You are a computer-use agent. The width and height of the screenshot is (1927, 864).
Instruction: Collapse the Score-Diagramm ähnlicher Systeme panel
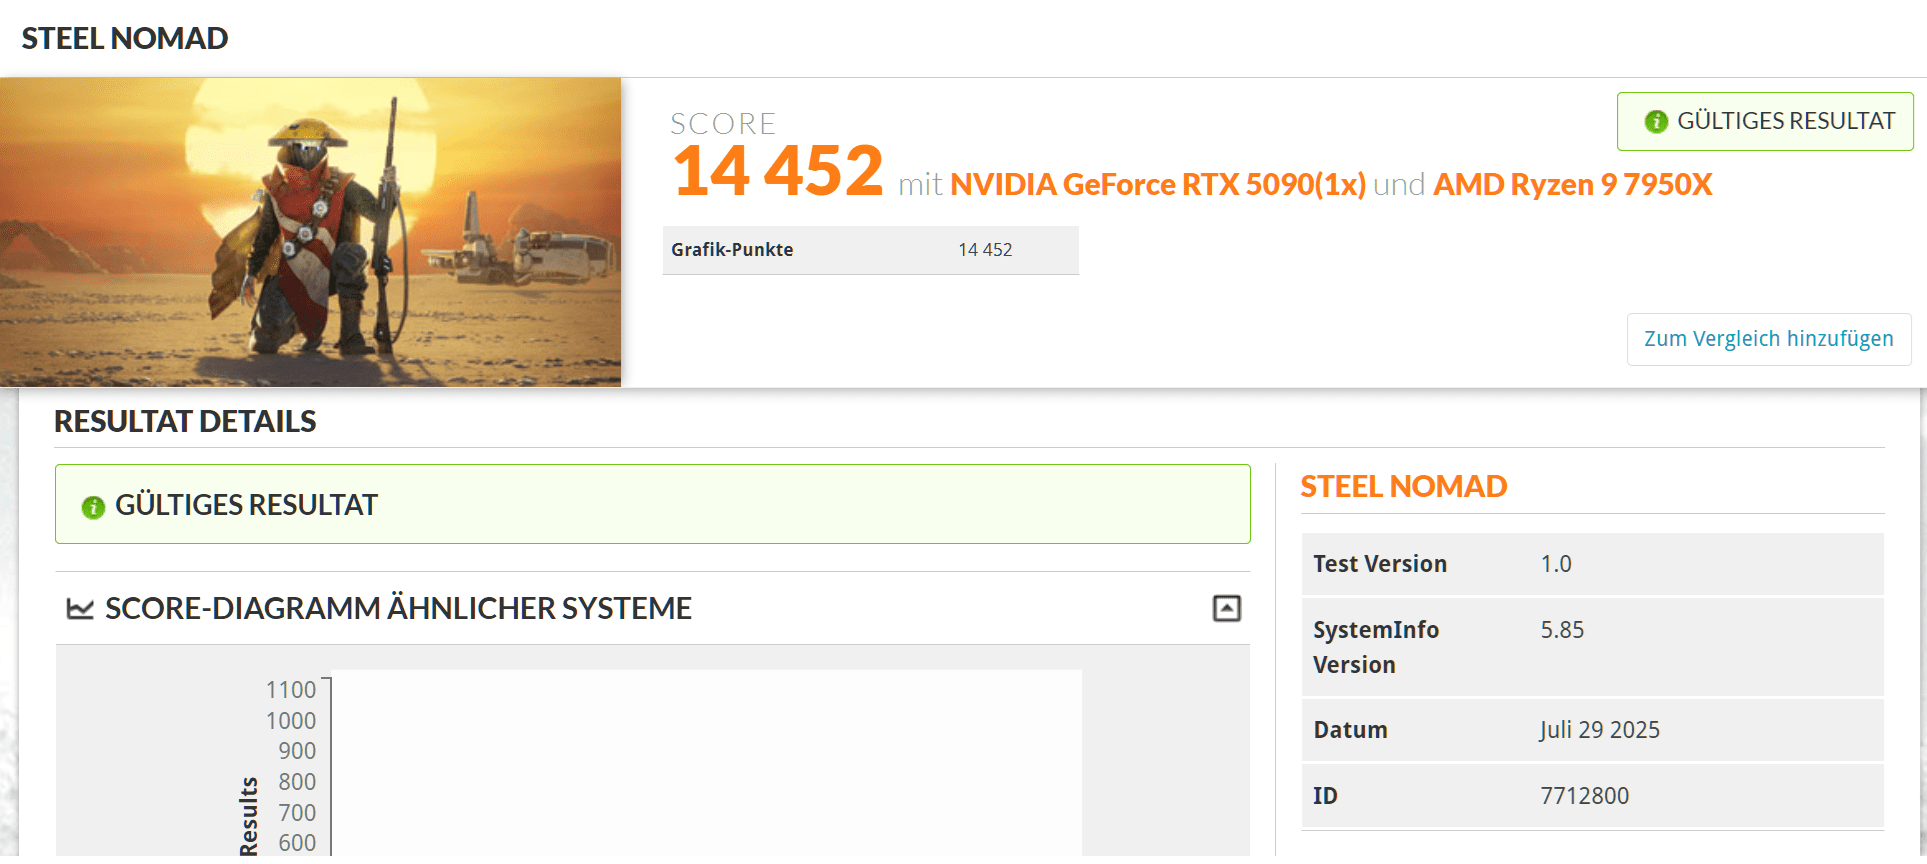pyautogui.click(x=1226, y=608)
